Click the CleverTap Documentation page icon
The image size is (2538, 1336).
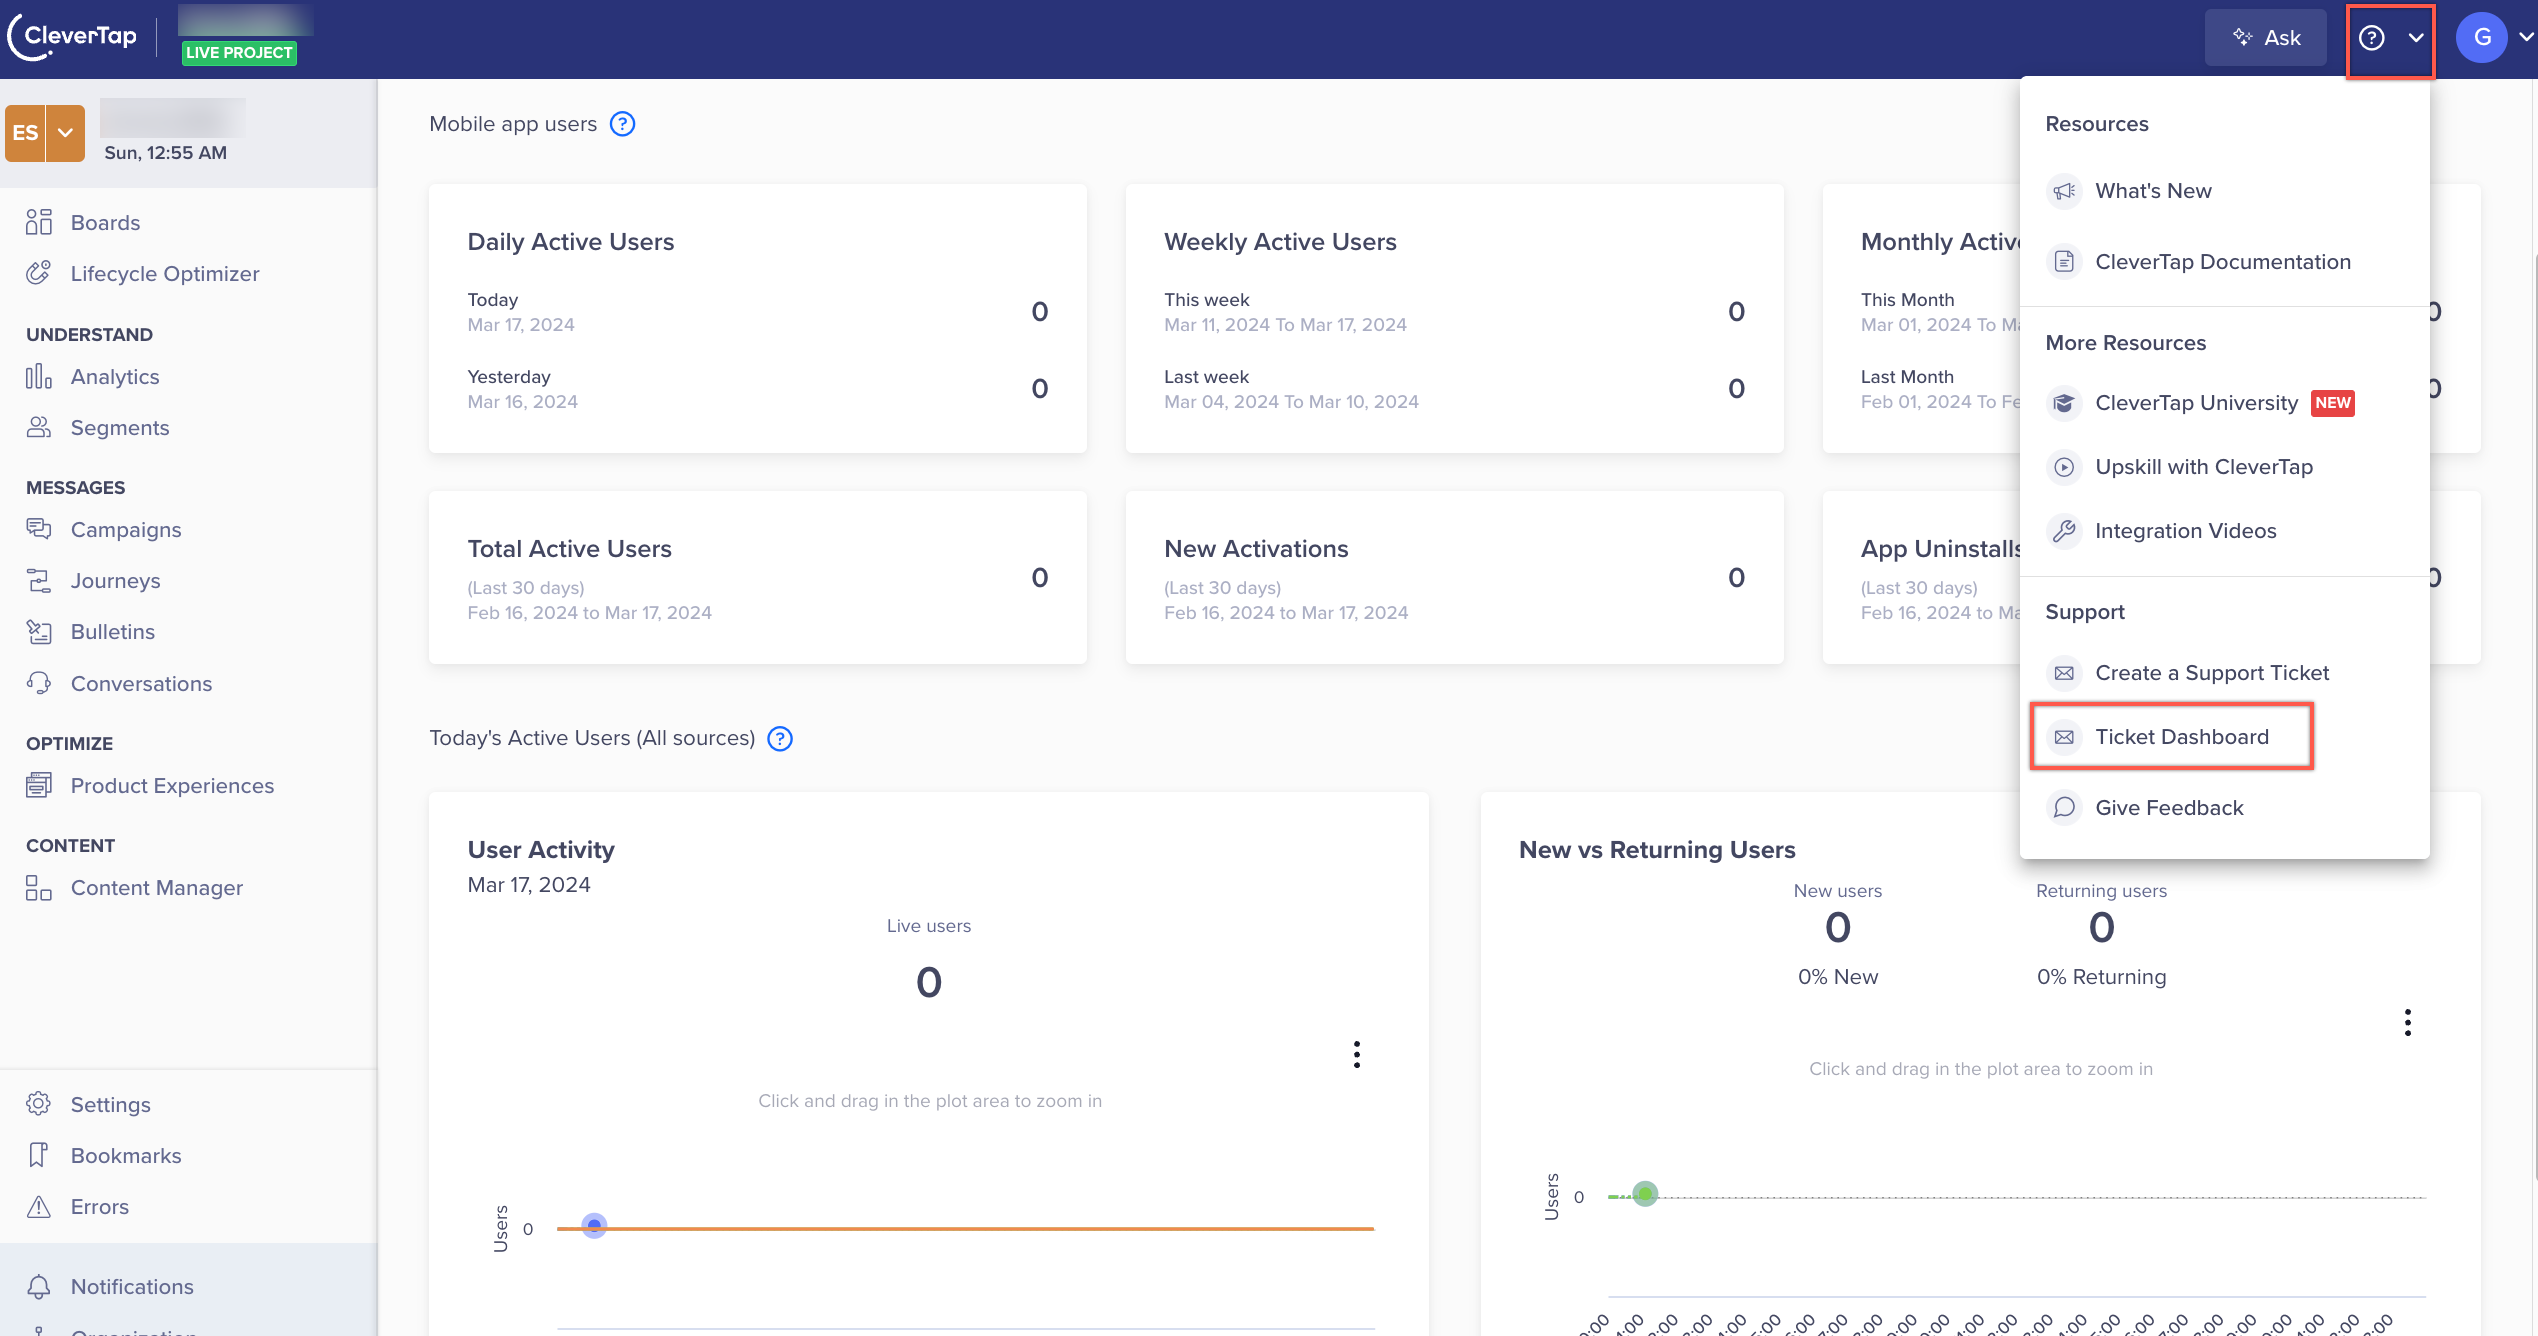2064,262
